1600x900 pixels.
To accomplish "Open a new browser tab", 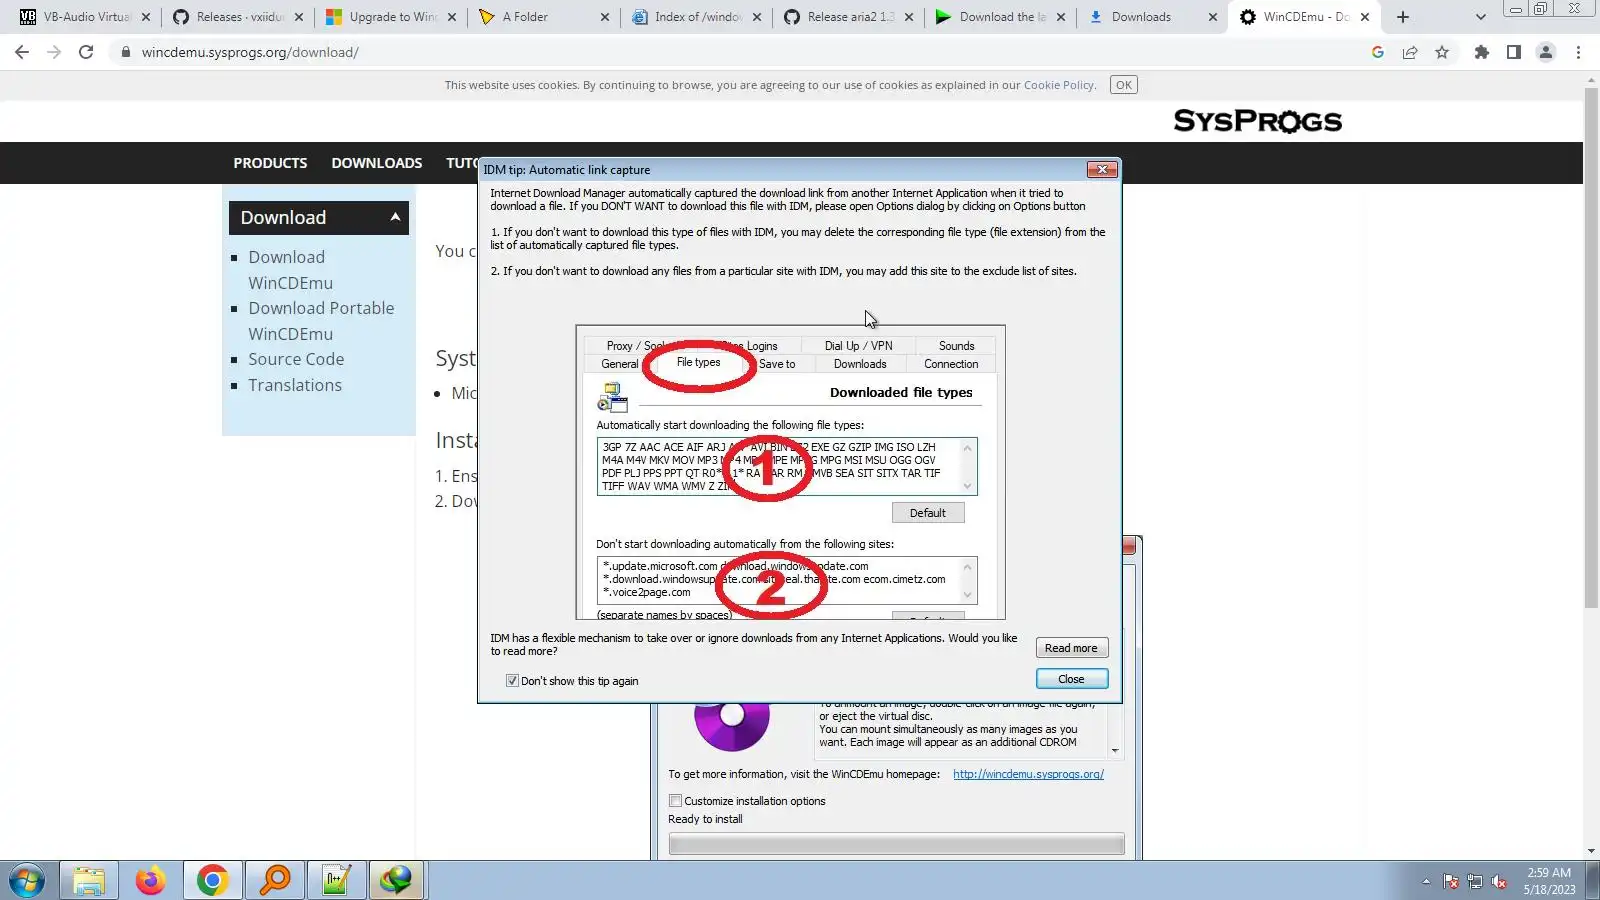I will (1403, 17).
